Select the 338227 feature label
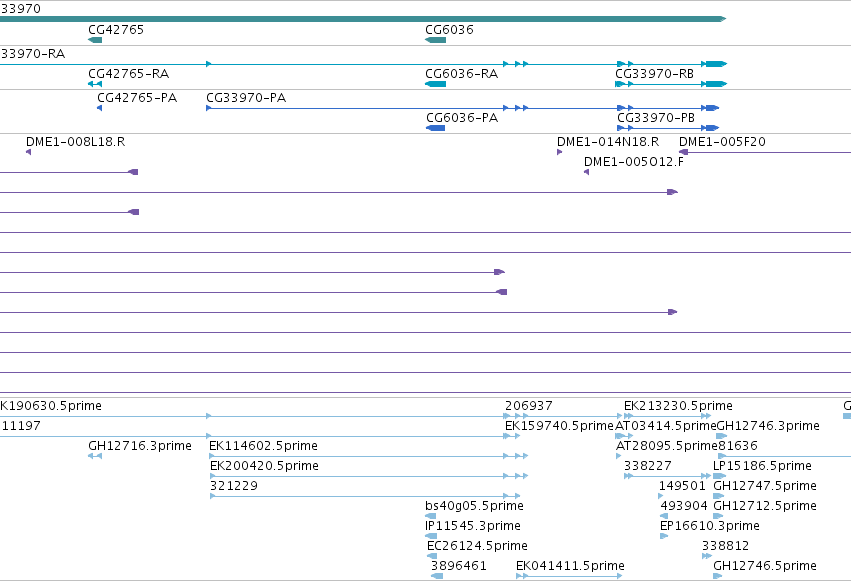The width and height of the screenshot is (851, 581). pyautogui.click(x=647, y=466)
